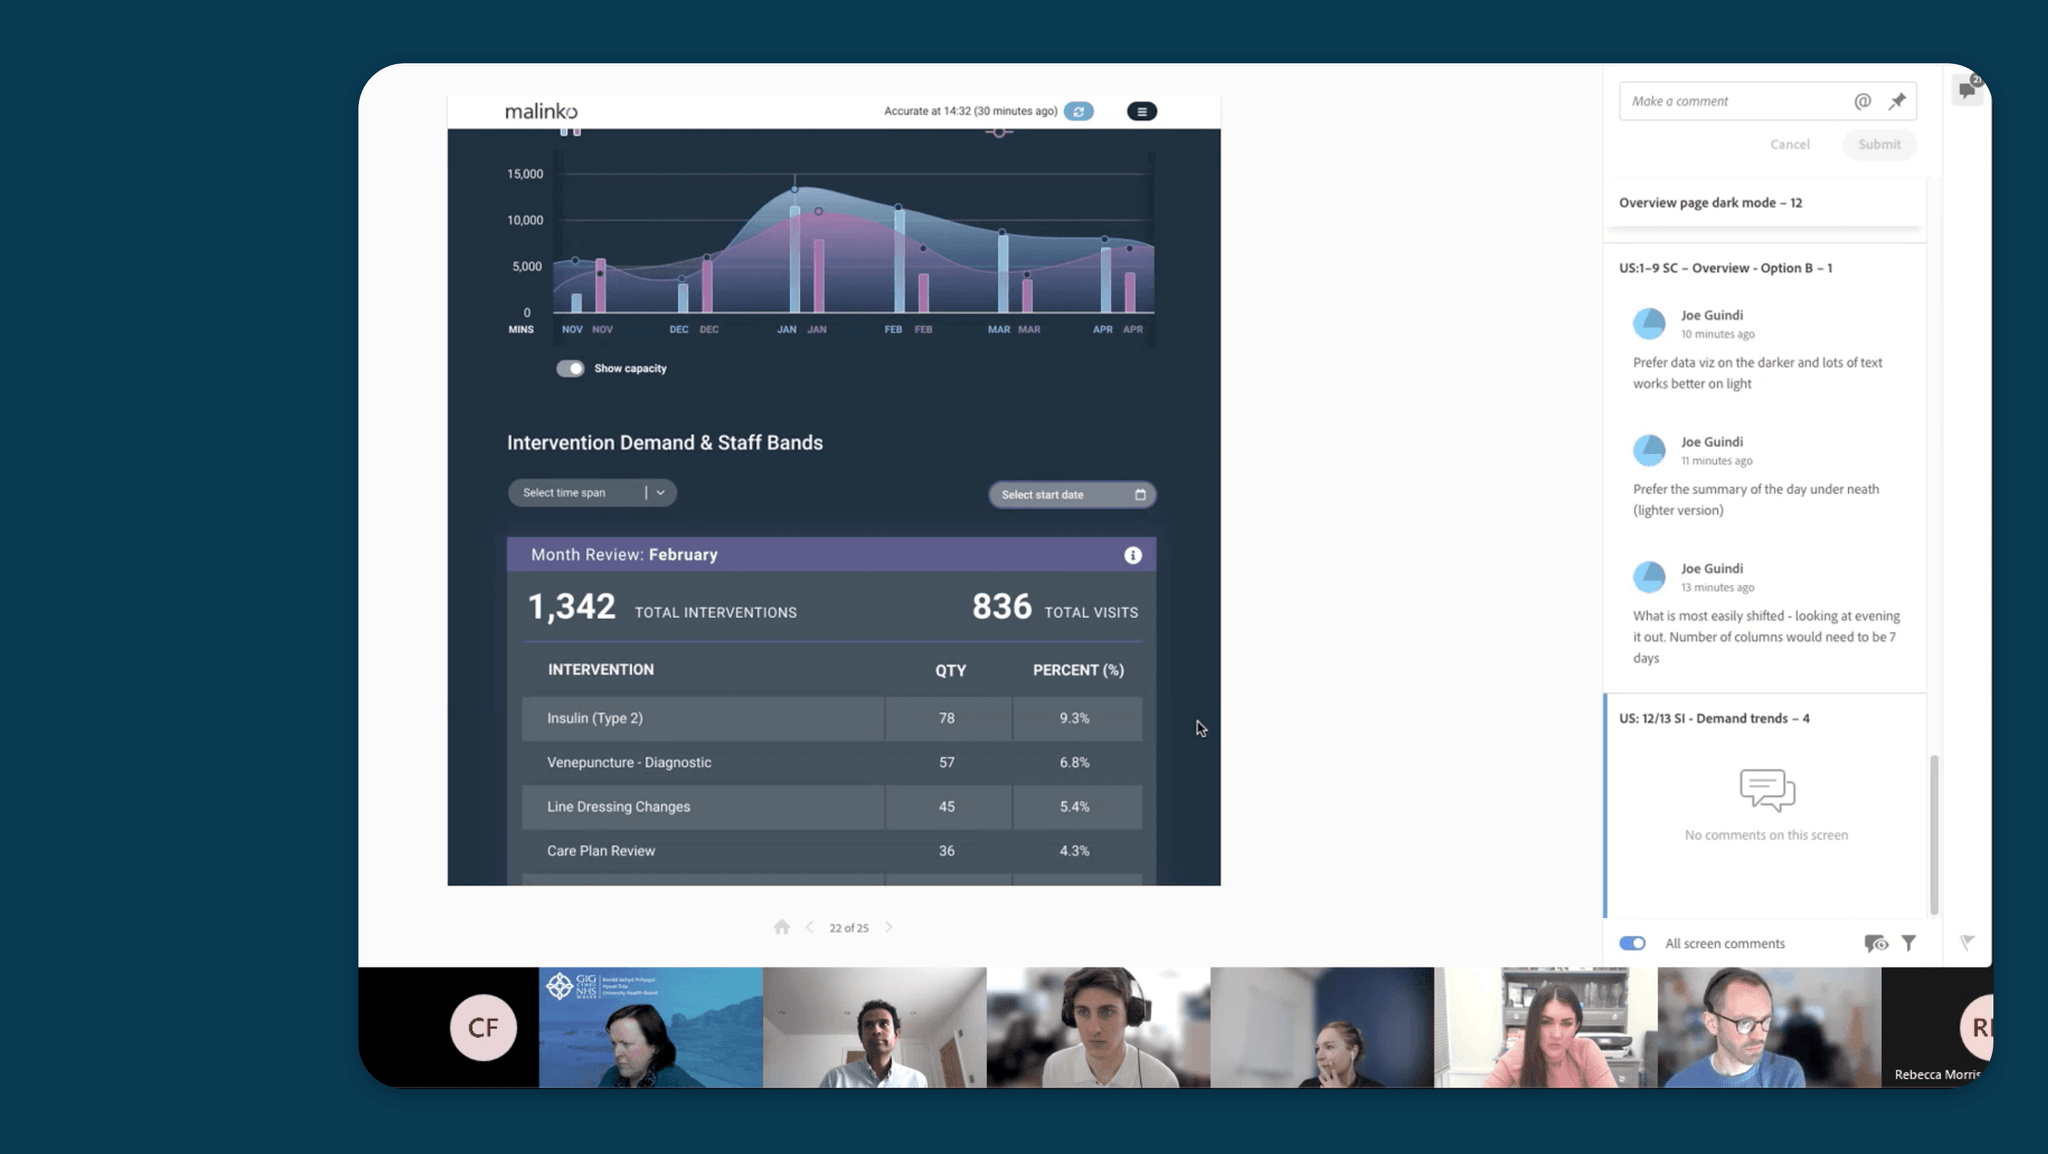Click the Submit comment button
Image resolution: width=2048 pixels, height=1154 pixels.
click(1879, 144)
